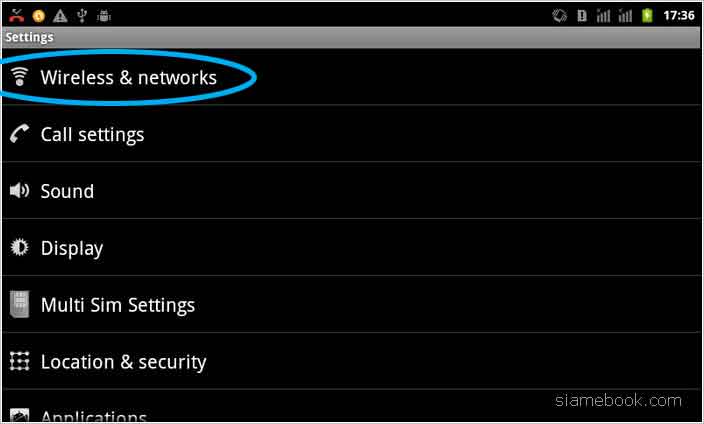Open Call settings entry
The image size is (704, 424).
click(x=352, y=134)
